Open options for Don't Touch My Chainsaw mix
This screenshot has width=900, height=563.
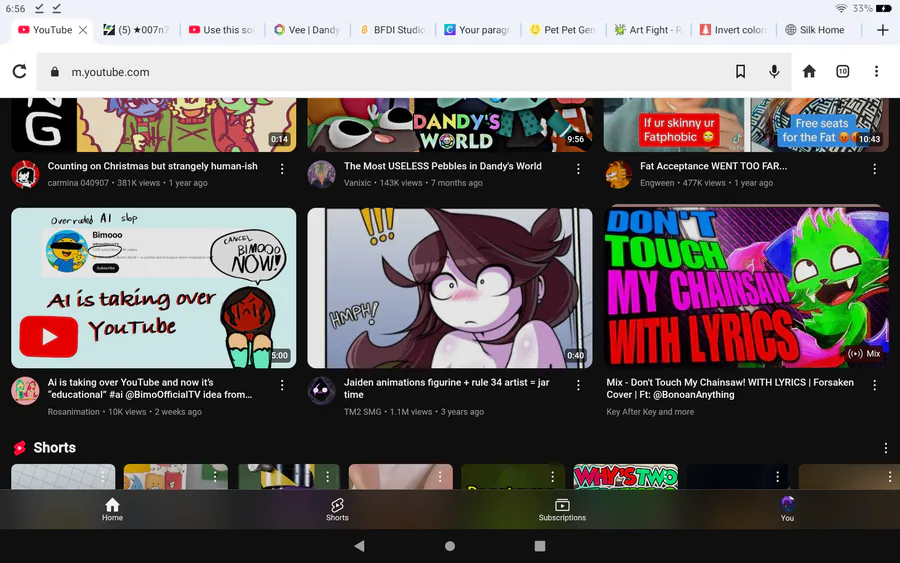click(x=874, y=386)
